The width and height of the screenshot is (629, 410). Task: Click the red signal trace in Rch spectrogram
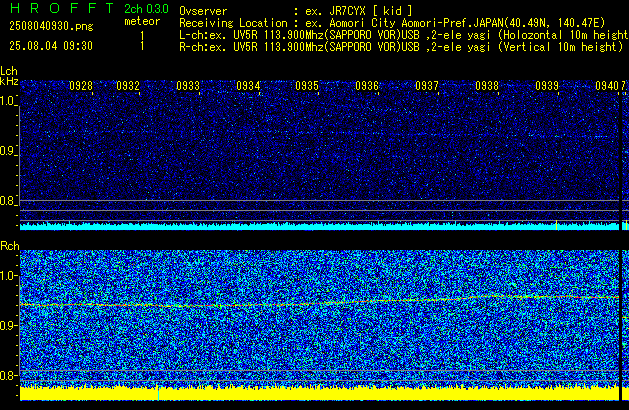click(319, 302)
